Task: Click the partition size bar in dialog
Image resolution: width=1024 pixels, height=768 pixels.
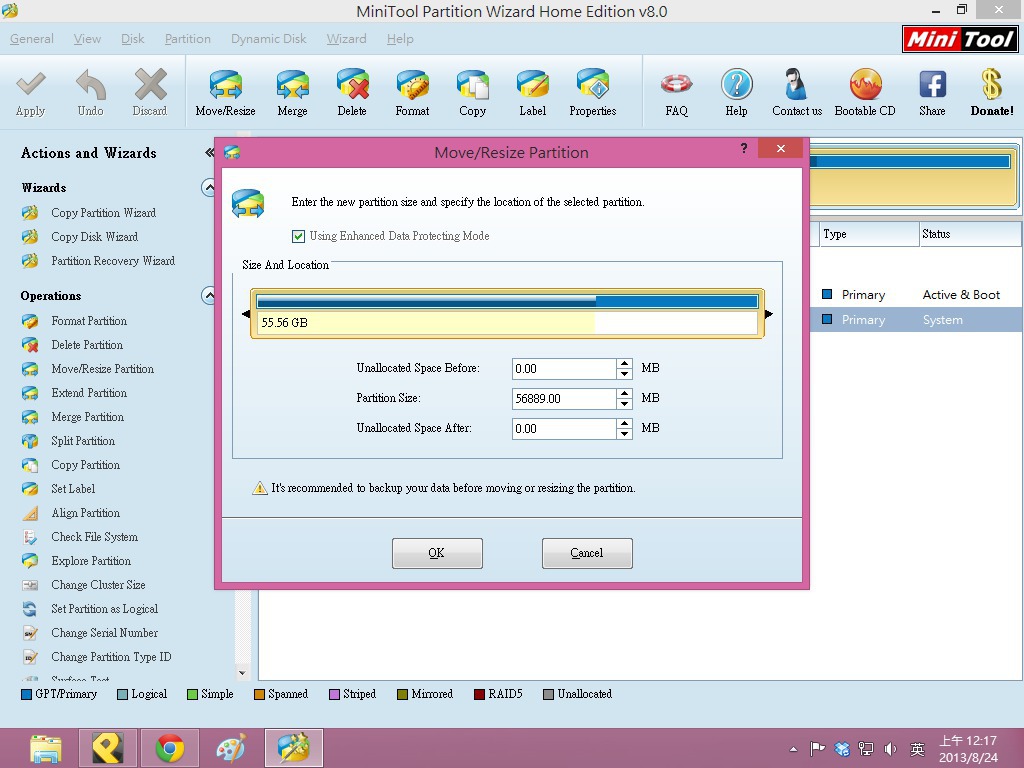Action: (x=507, y=314)
